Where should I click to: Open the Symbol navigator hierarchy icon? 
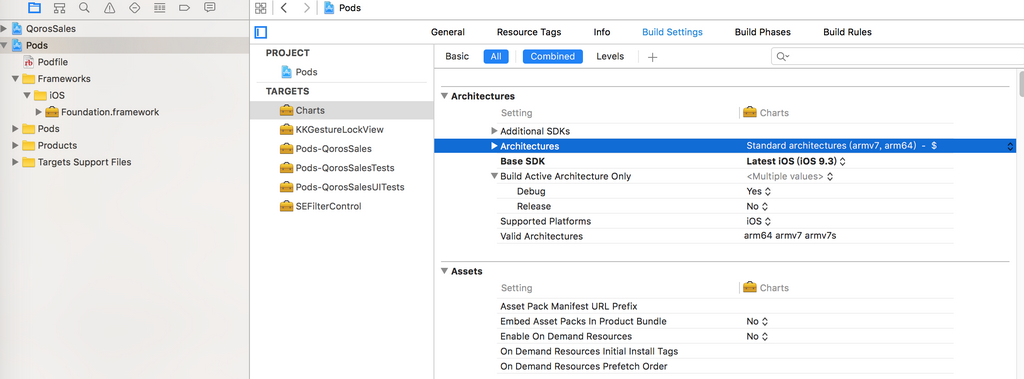pos(59,8)
